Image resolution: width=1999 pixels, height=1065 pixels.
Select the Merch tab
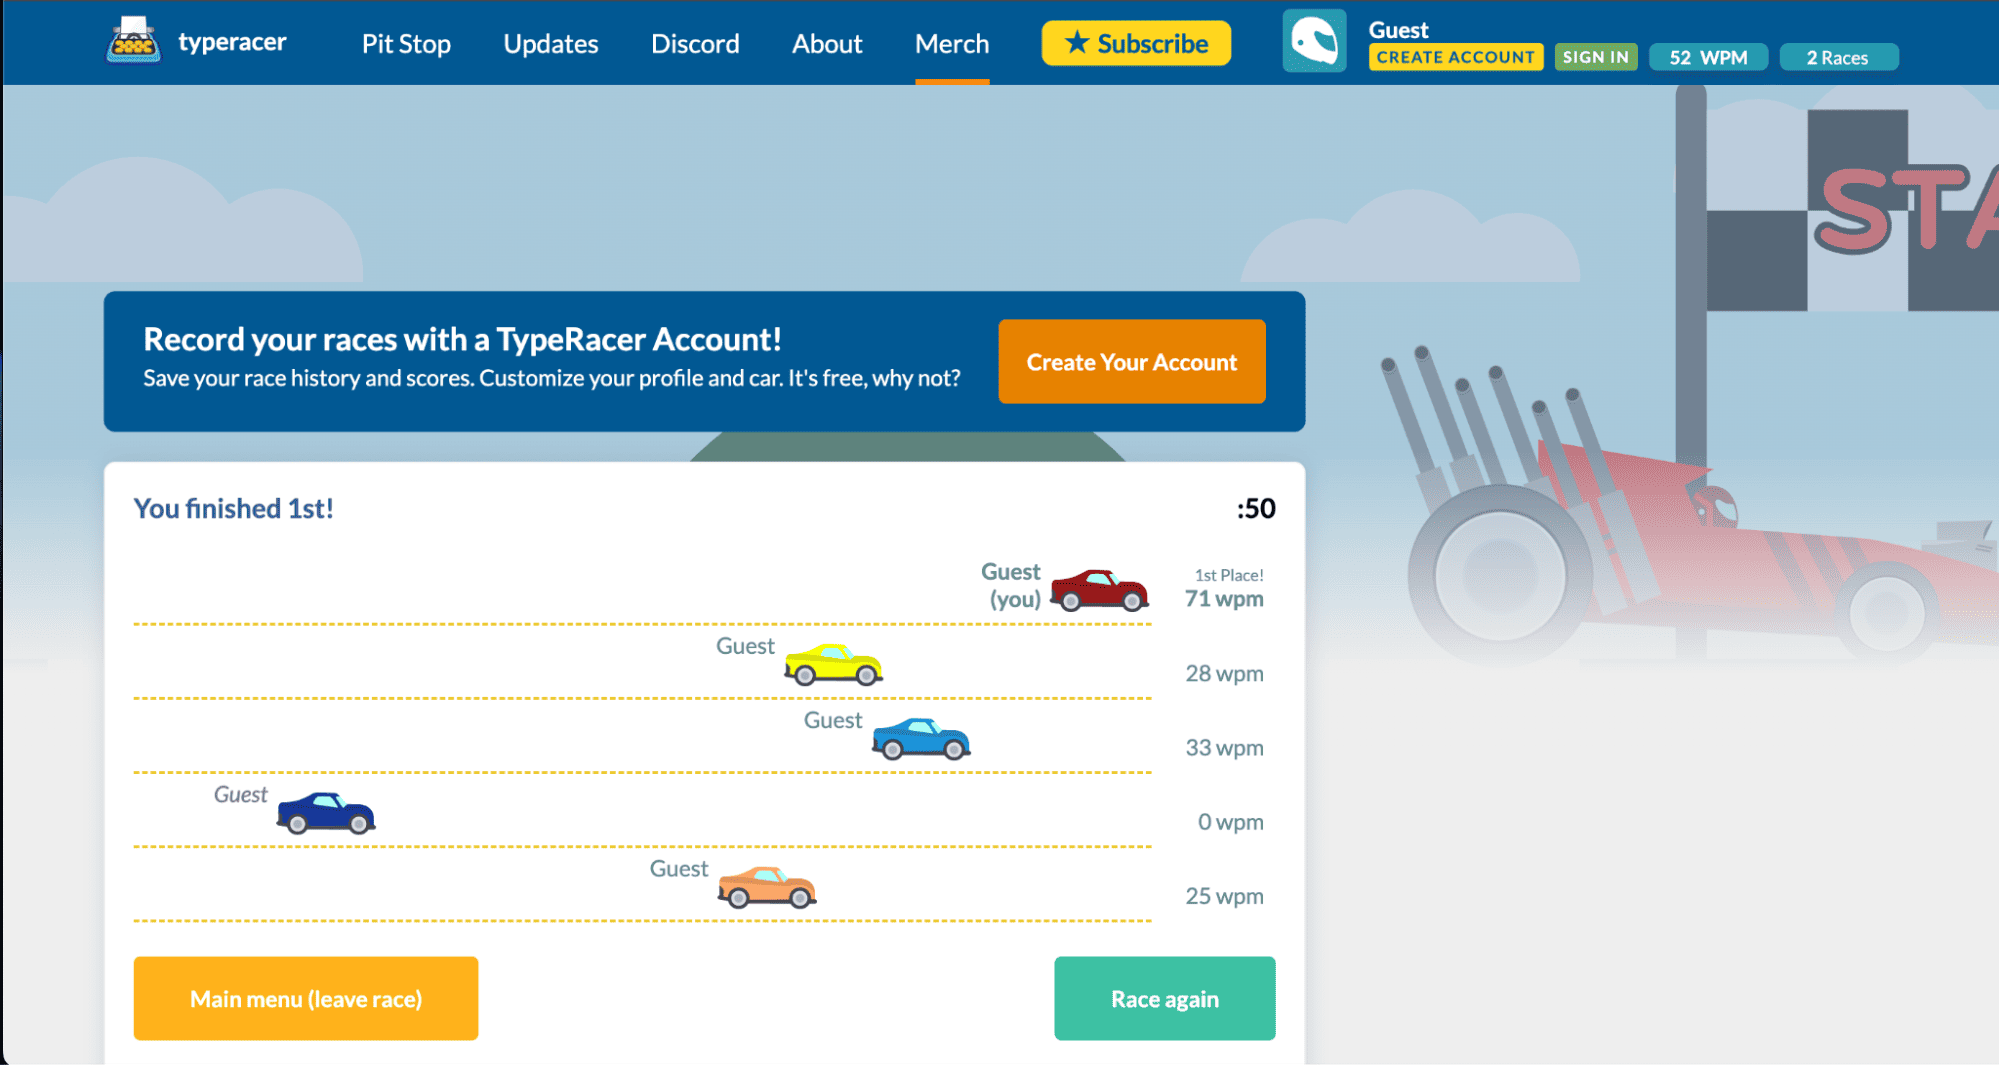point(952,44)
